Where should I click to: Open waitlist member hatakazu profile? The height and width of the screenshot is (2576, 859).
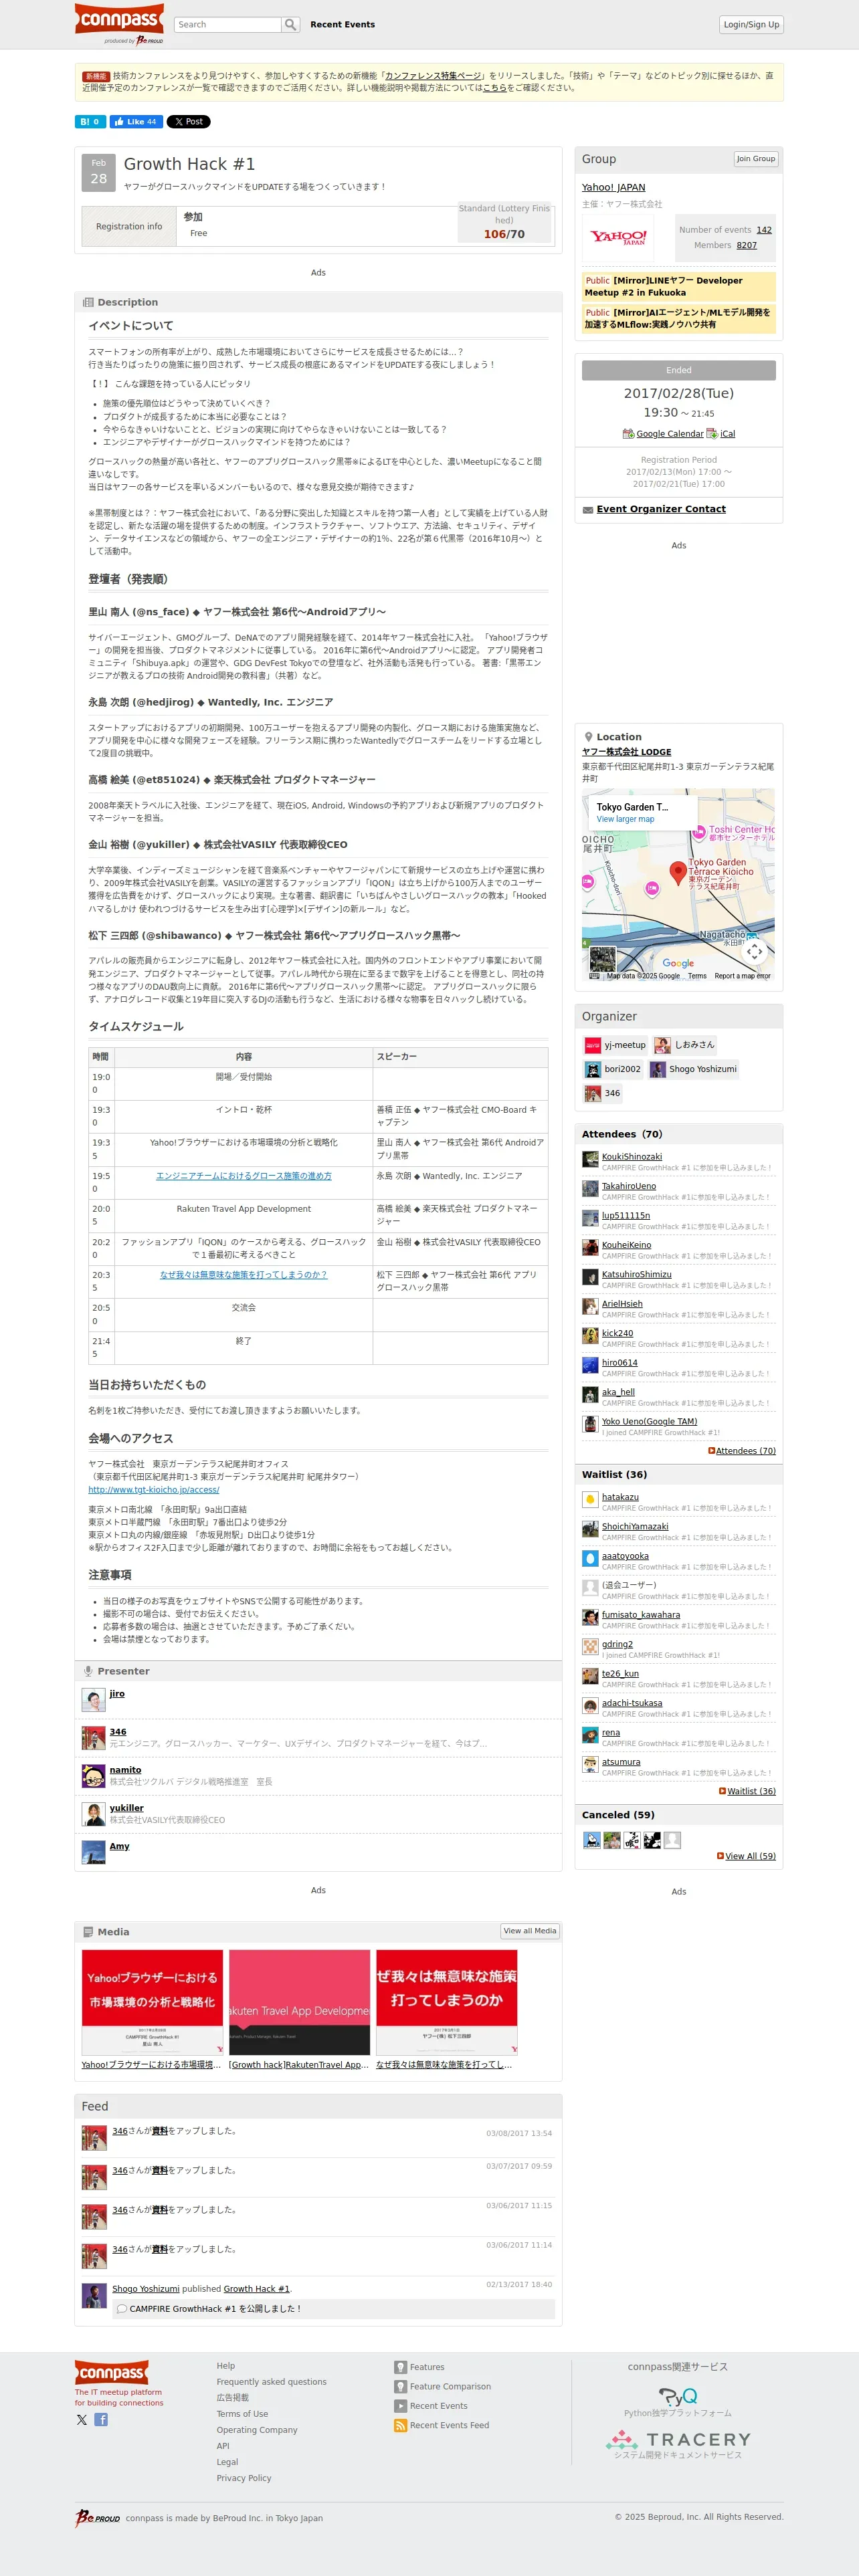point(620,1497)
